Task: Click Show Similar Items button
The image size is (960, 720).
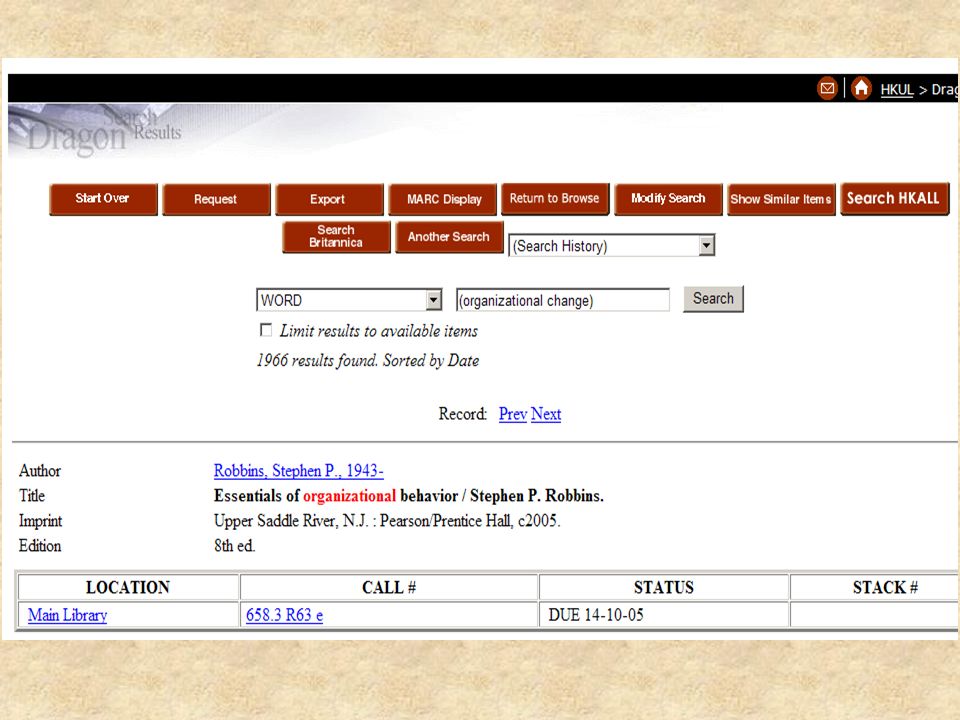Action: coord(781,199)
